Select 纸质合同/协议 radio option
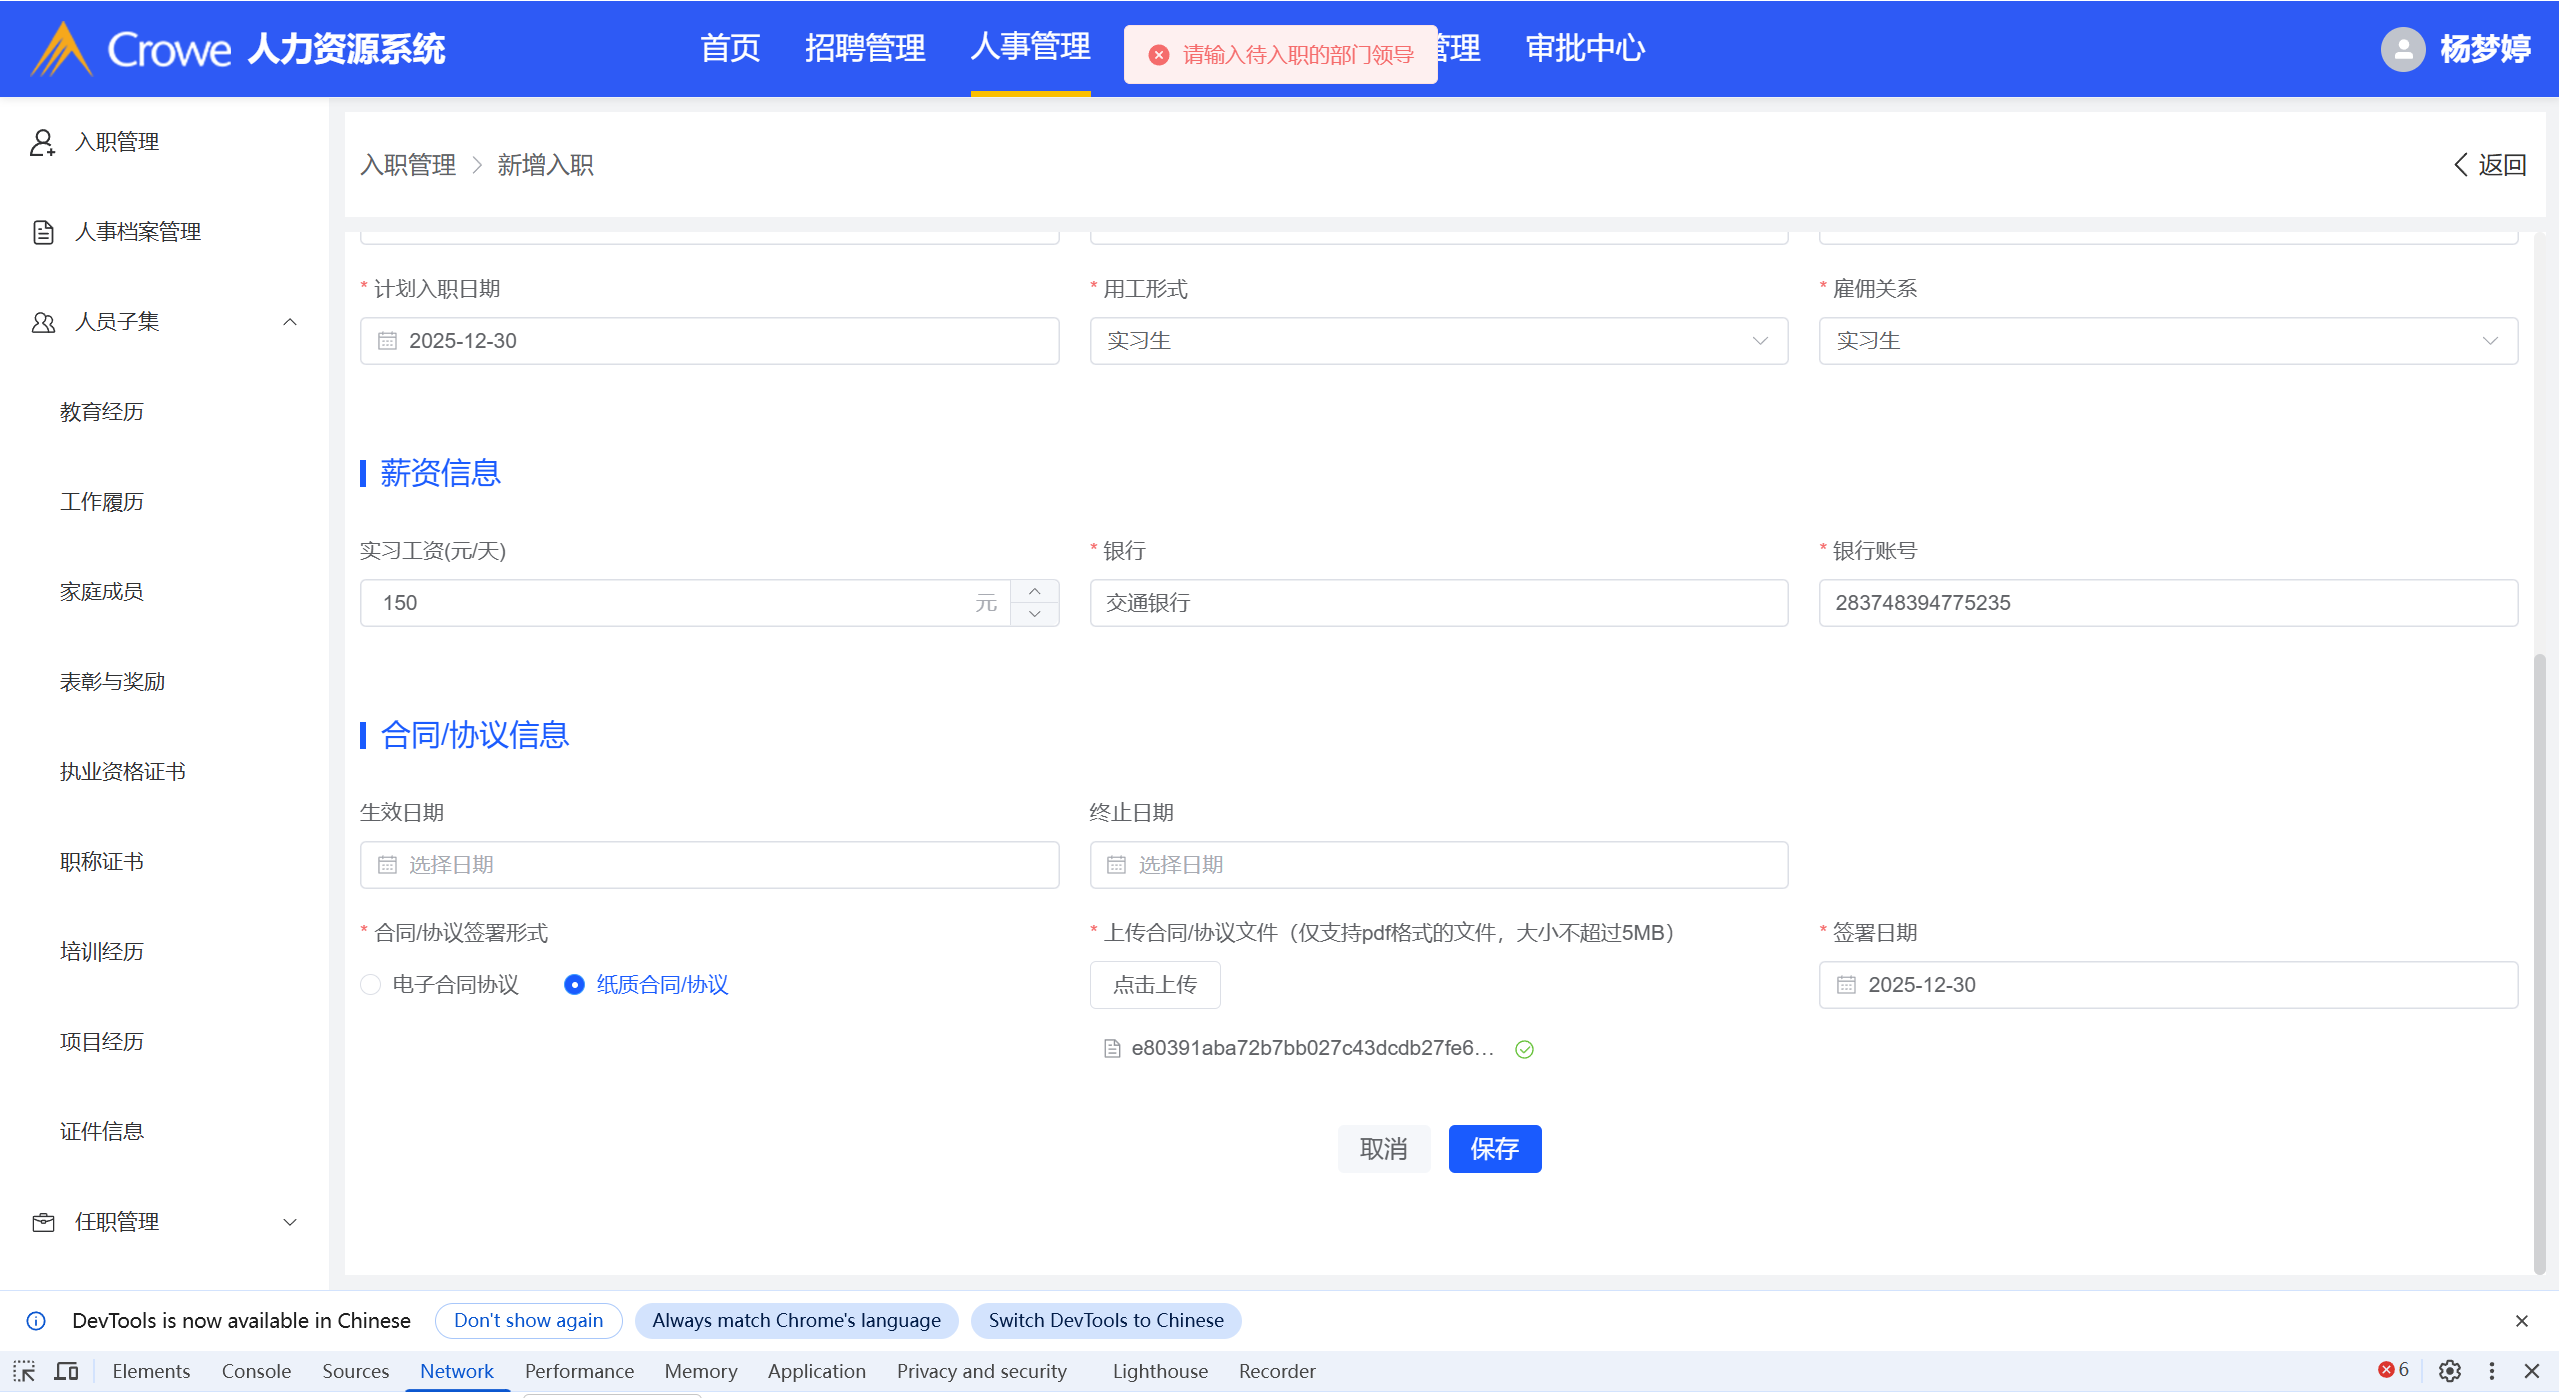This screenshot has width=2559, height=1398. point(574,985)
